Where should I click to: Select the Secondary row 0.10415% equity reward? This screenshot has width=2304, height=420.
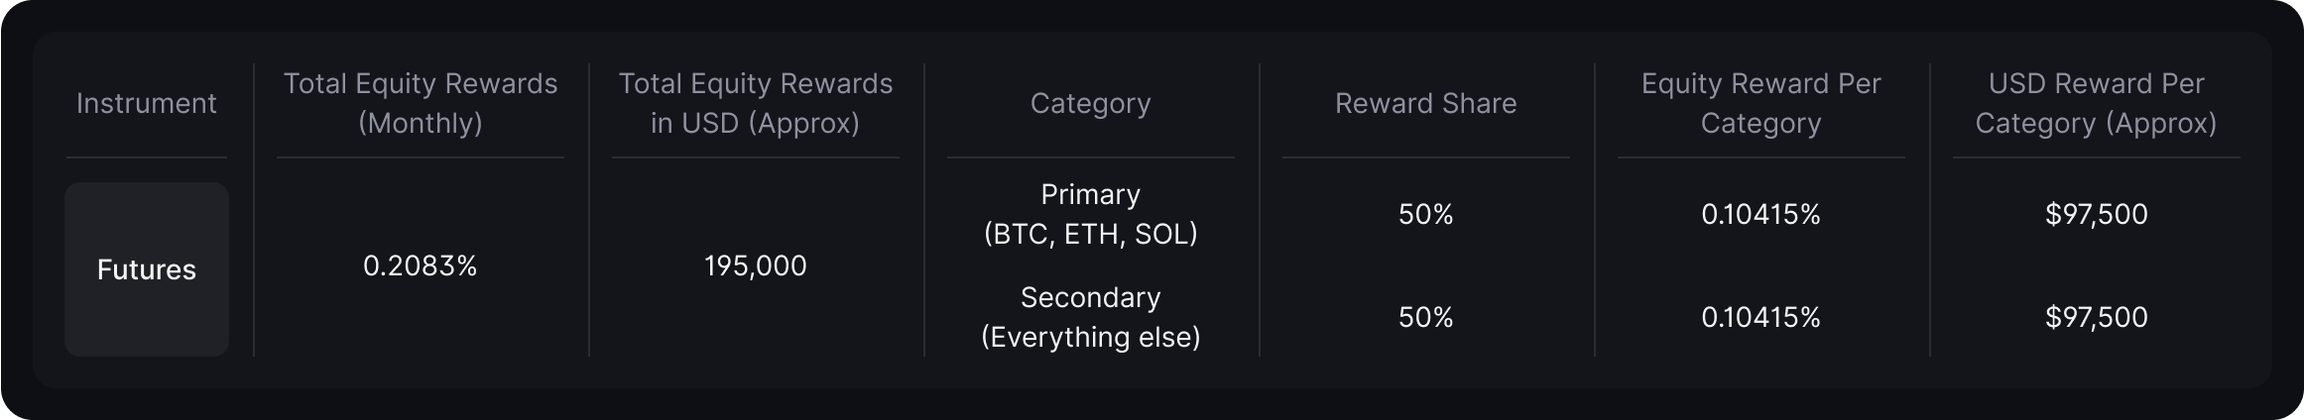click(x=1760, y=317)
